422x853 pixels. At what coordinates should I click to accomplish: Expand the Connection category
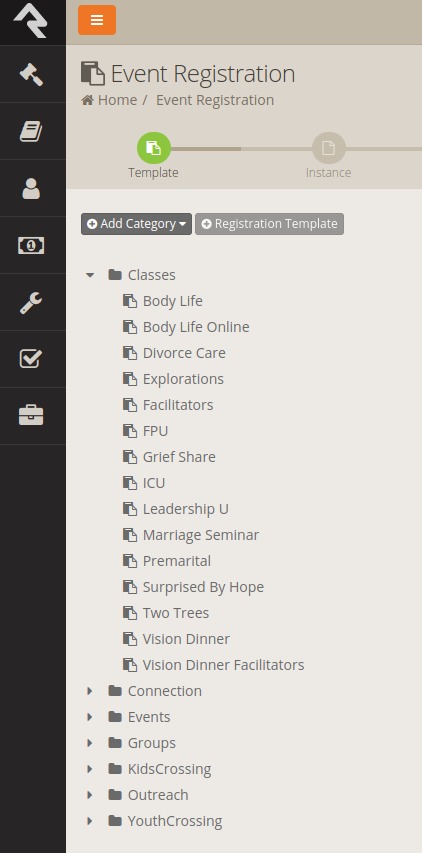90,691
